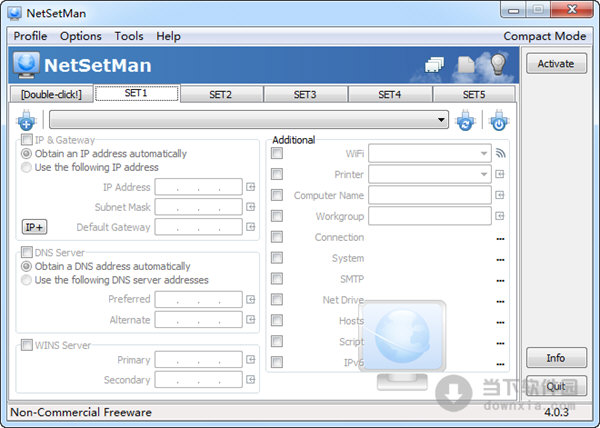Get current value icon beside Printer

point(500,174)
